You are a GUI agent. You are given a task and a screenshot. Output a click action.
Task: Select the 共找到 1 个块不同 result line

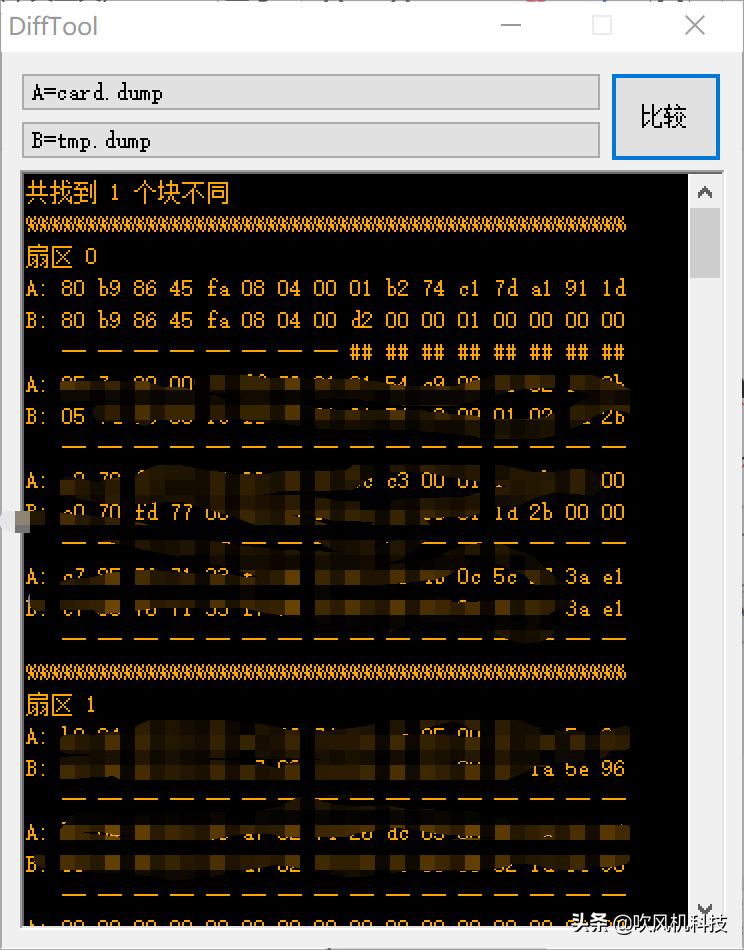(127, 192)
